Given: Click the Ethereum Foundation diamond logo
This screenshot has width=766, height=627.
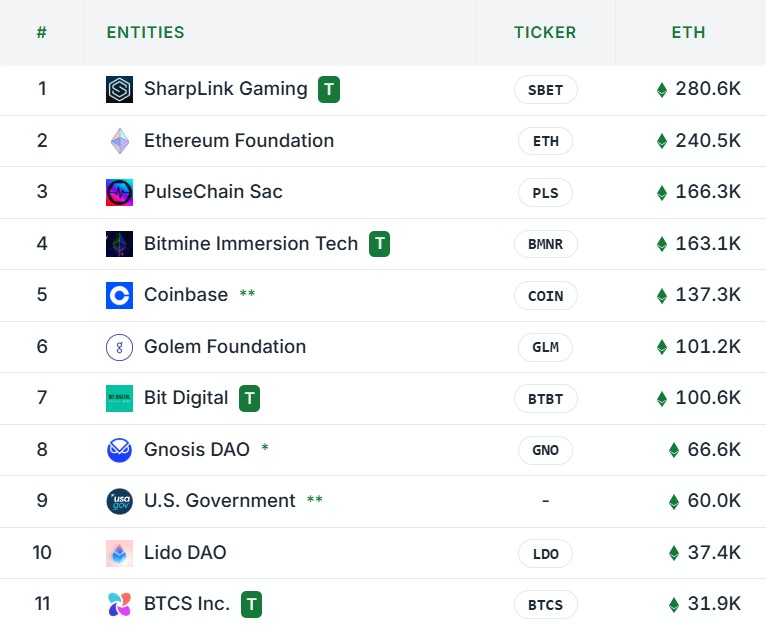Looking at the screenshot, I should [119, 141].
